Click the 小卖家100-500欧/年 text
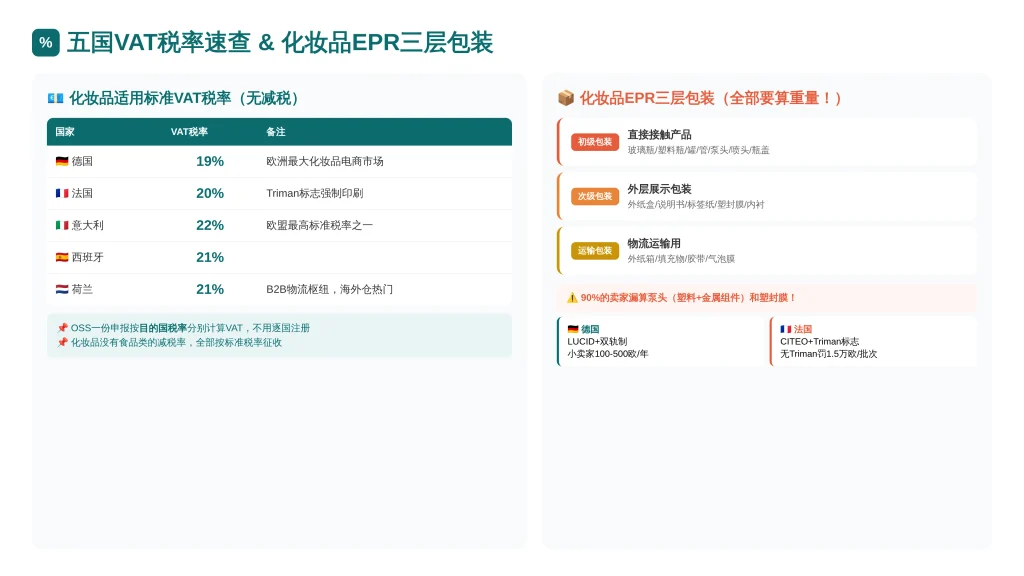The width and height of the screenshot is (1024, 576). click(607, 354)
